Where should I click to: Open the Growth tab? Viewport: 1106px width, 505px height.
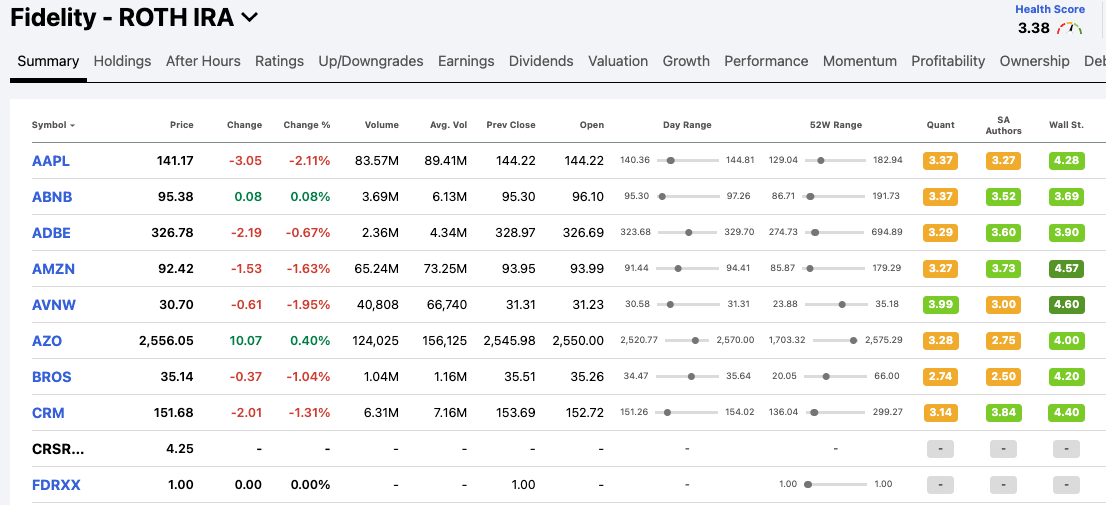pyautogui.click(x=686, y=61)
